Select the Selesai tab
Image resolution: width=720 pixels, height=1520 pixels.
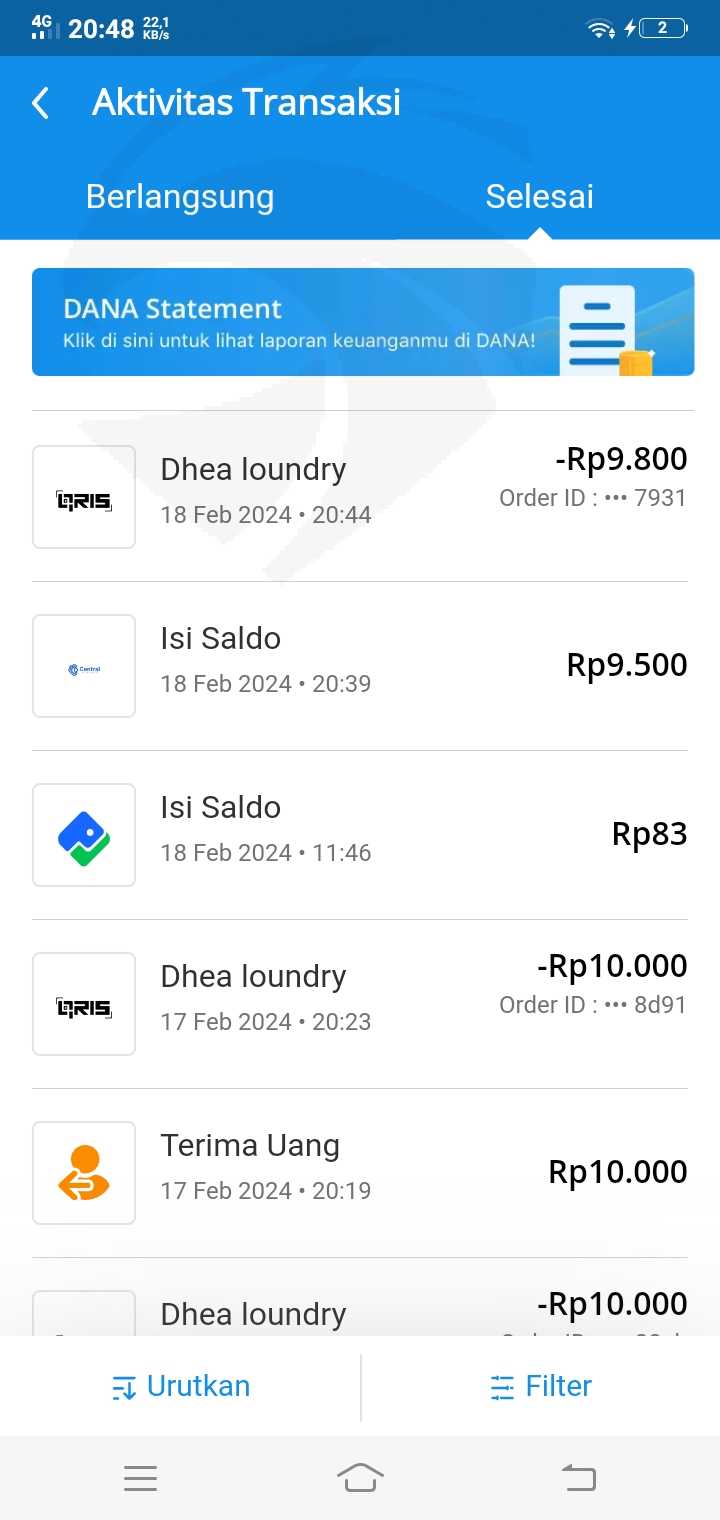(539, 196)
